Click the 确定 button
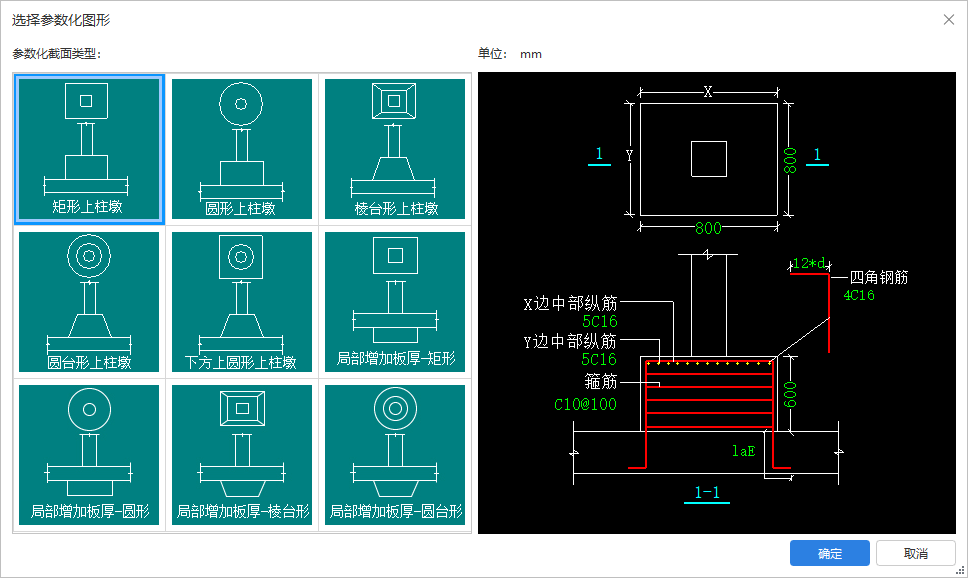 830,553
